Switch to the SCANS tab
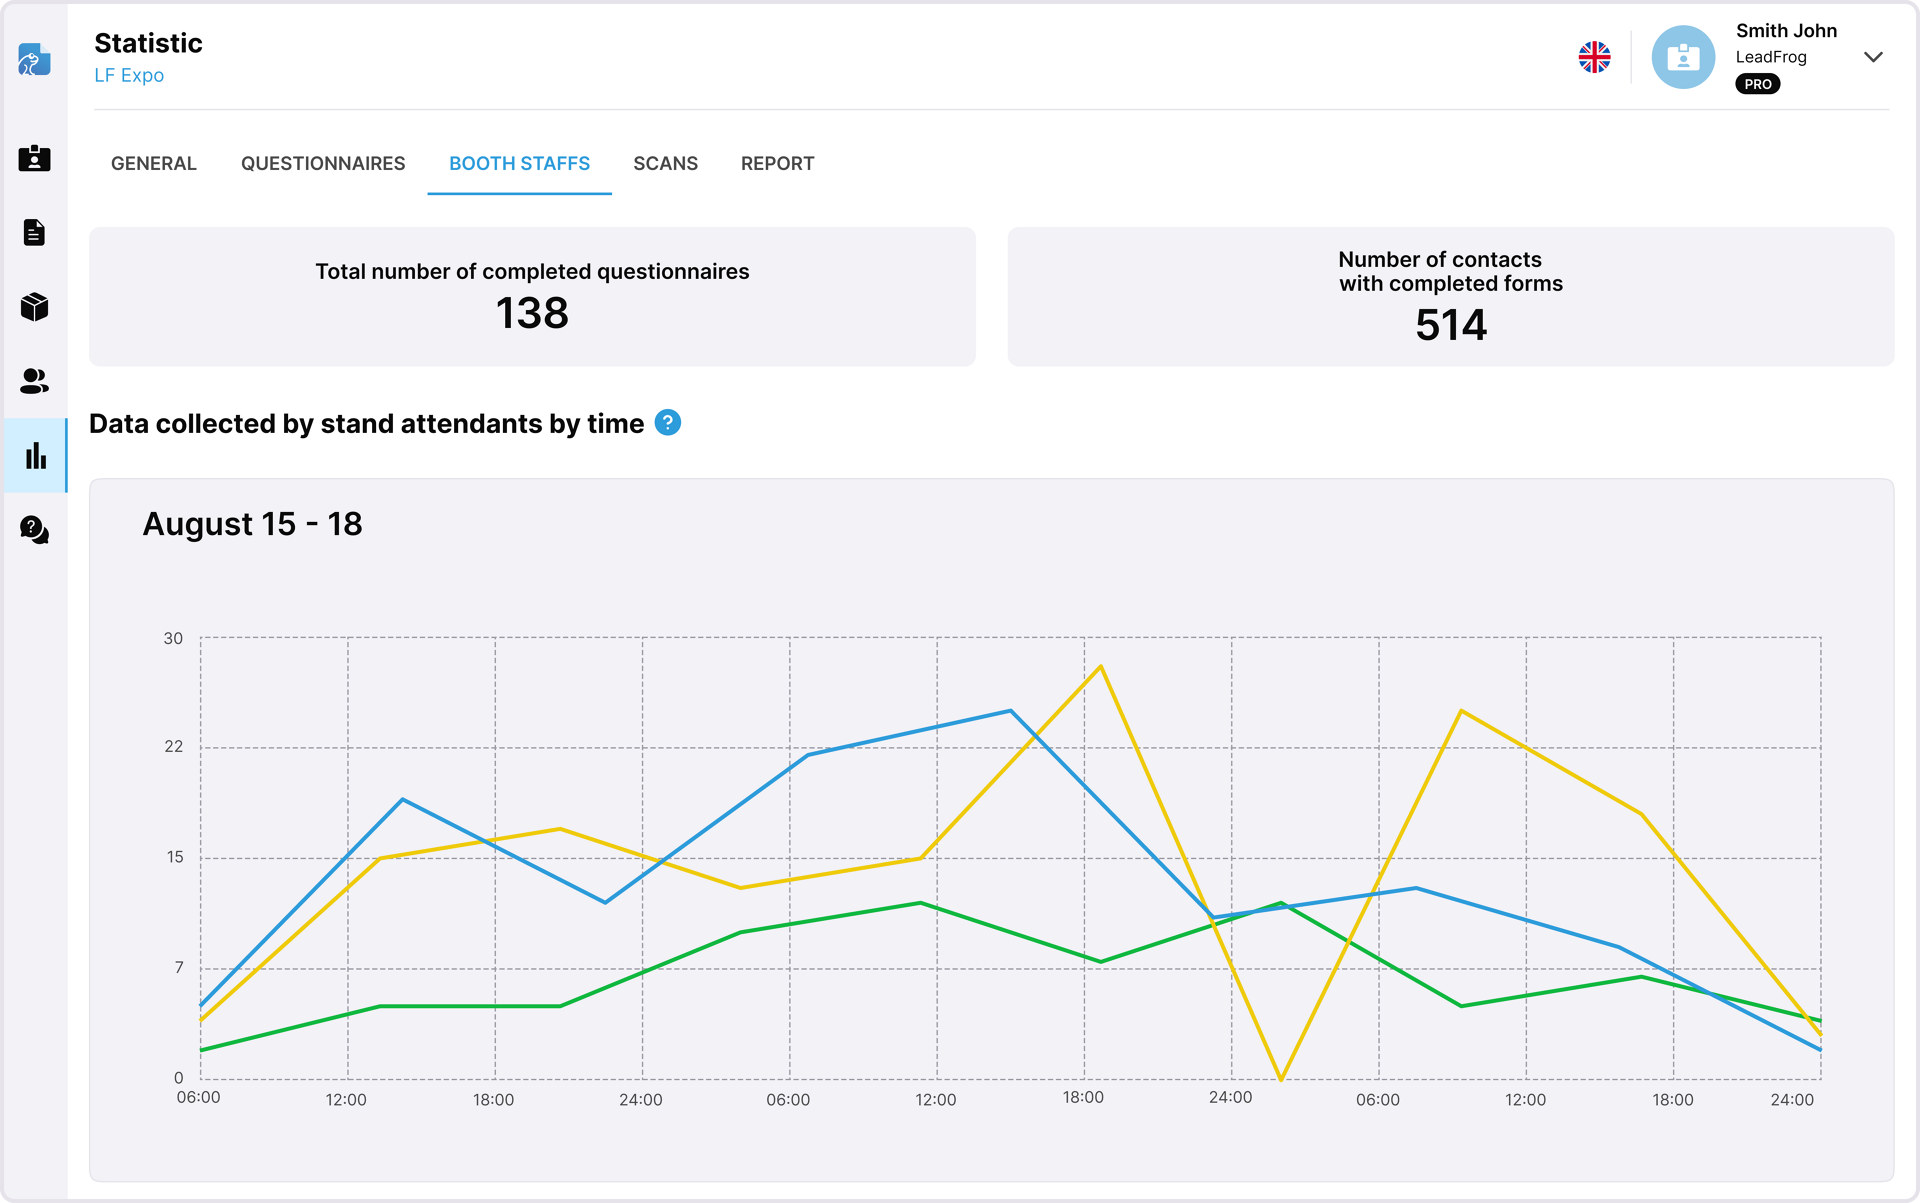The width and height of the screenshot is (1920, 1203). [x=665, y=163]
